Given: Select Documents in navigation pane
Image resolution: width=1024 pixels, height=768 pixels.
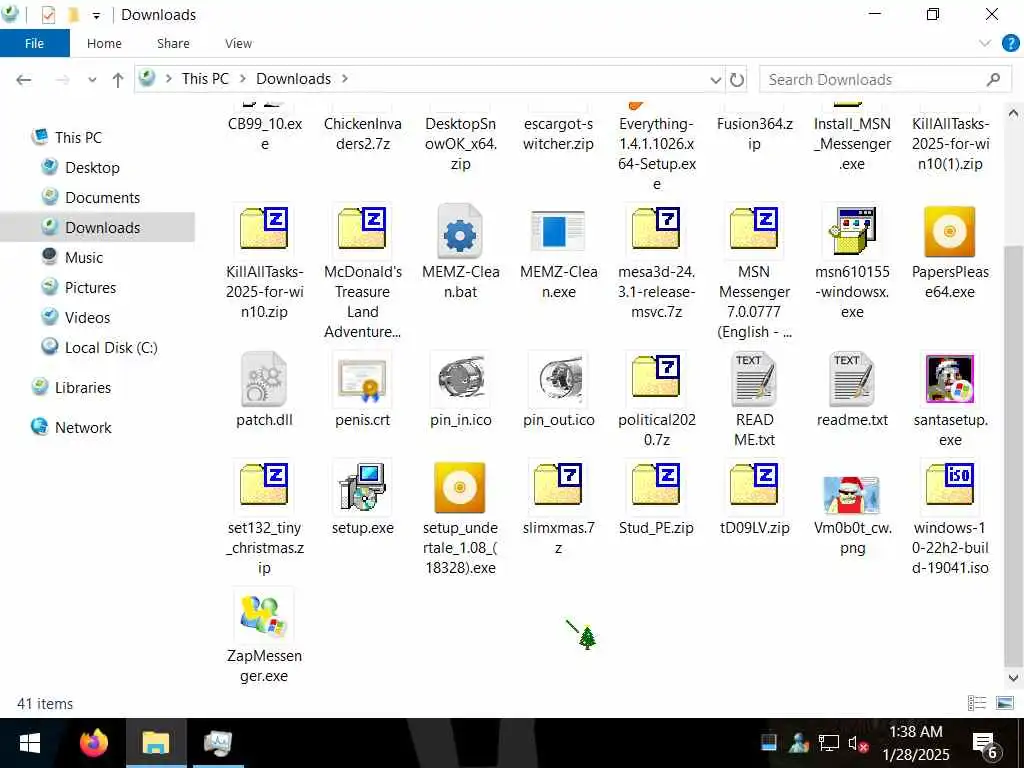Looking at the screenshot, I should tap(103, 197).
